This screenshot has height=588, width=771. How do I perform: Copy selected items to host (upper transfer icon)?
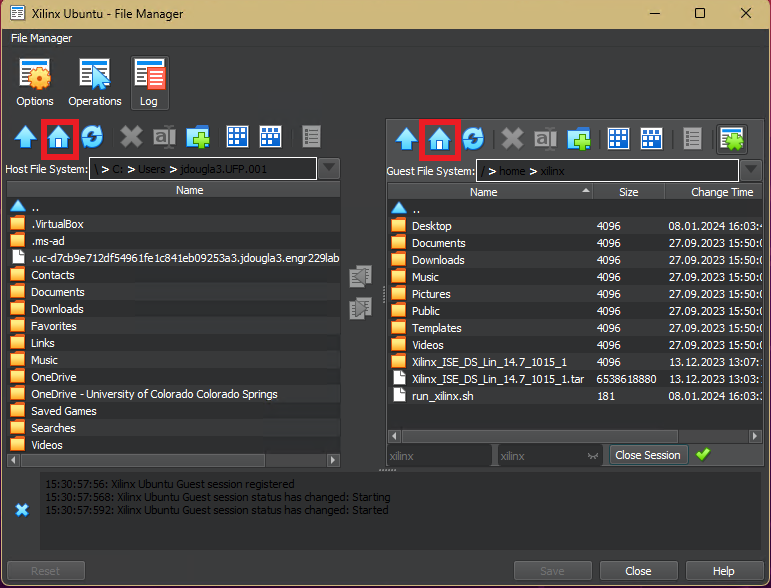[360, 276]
